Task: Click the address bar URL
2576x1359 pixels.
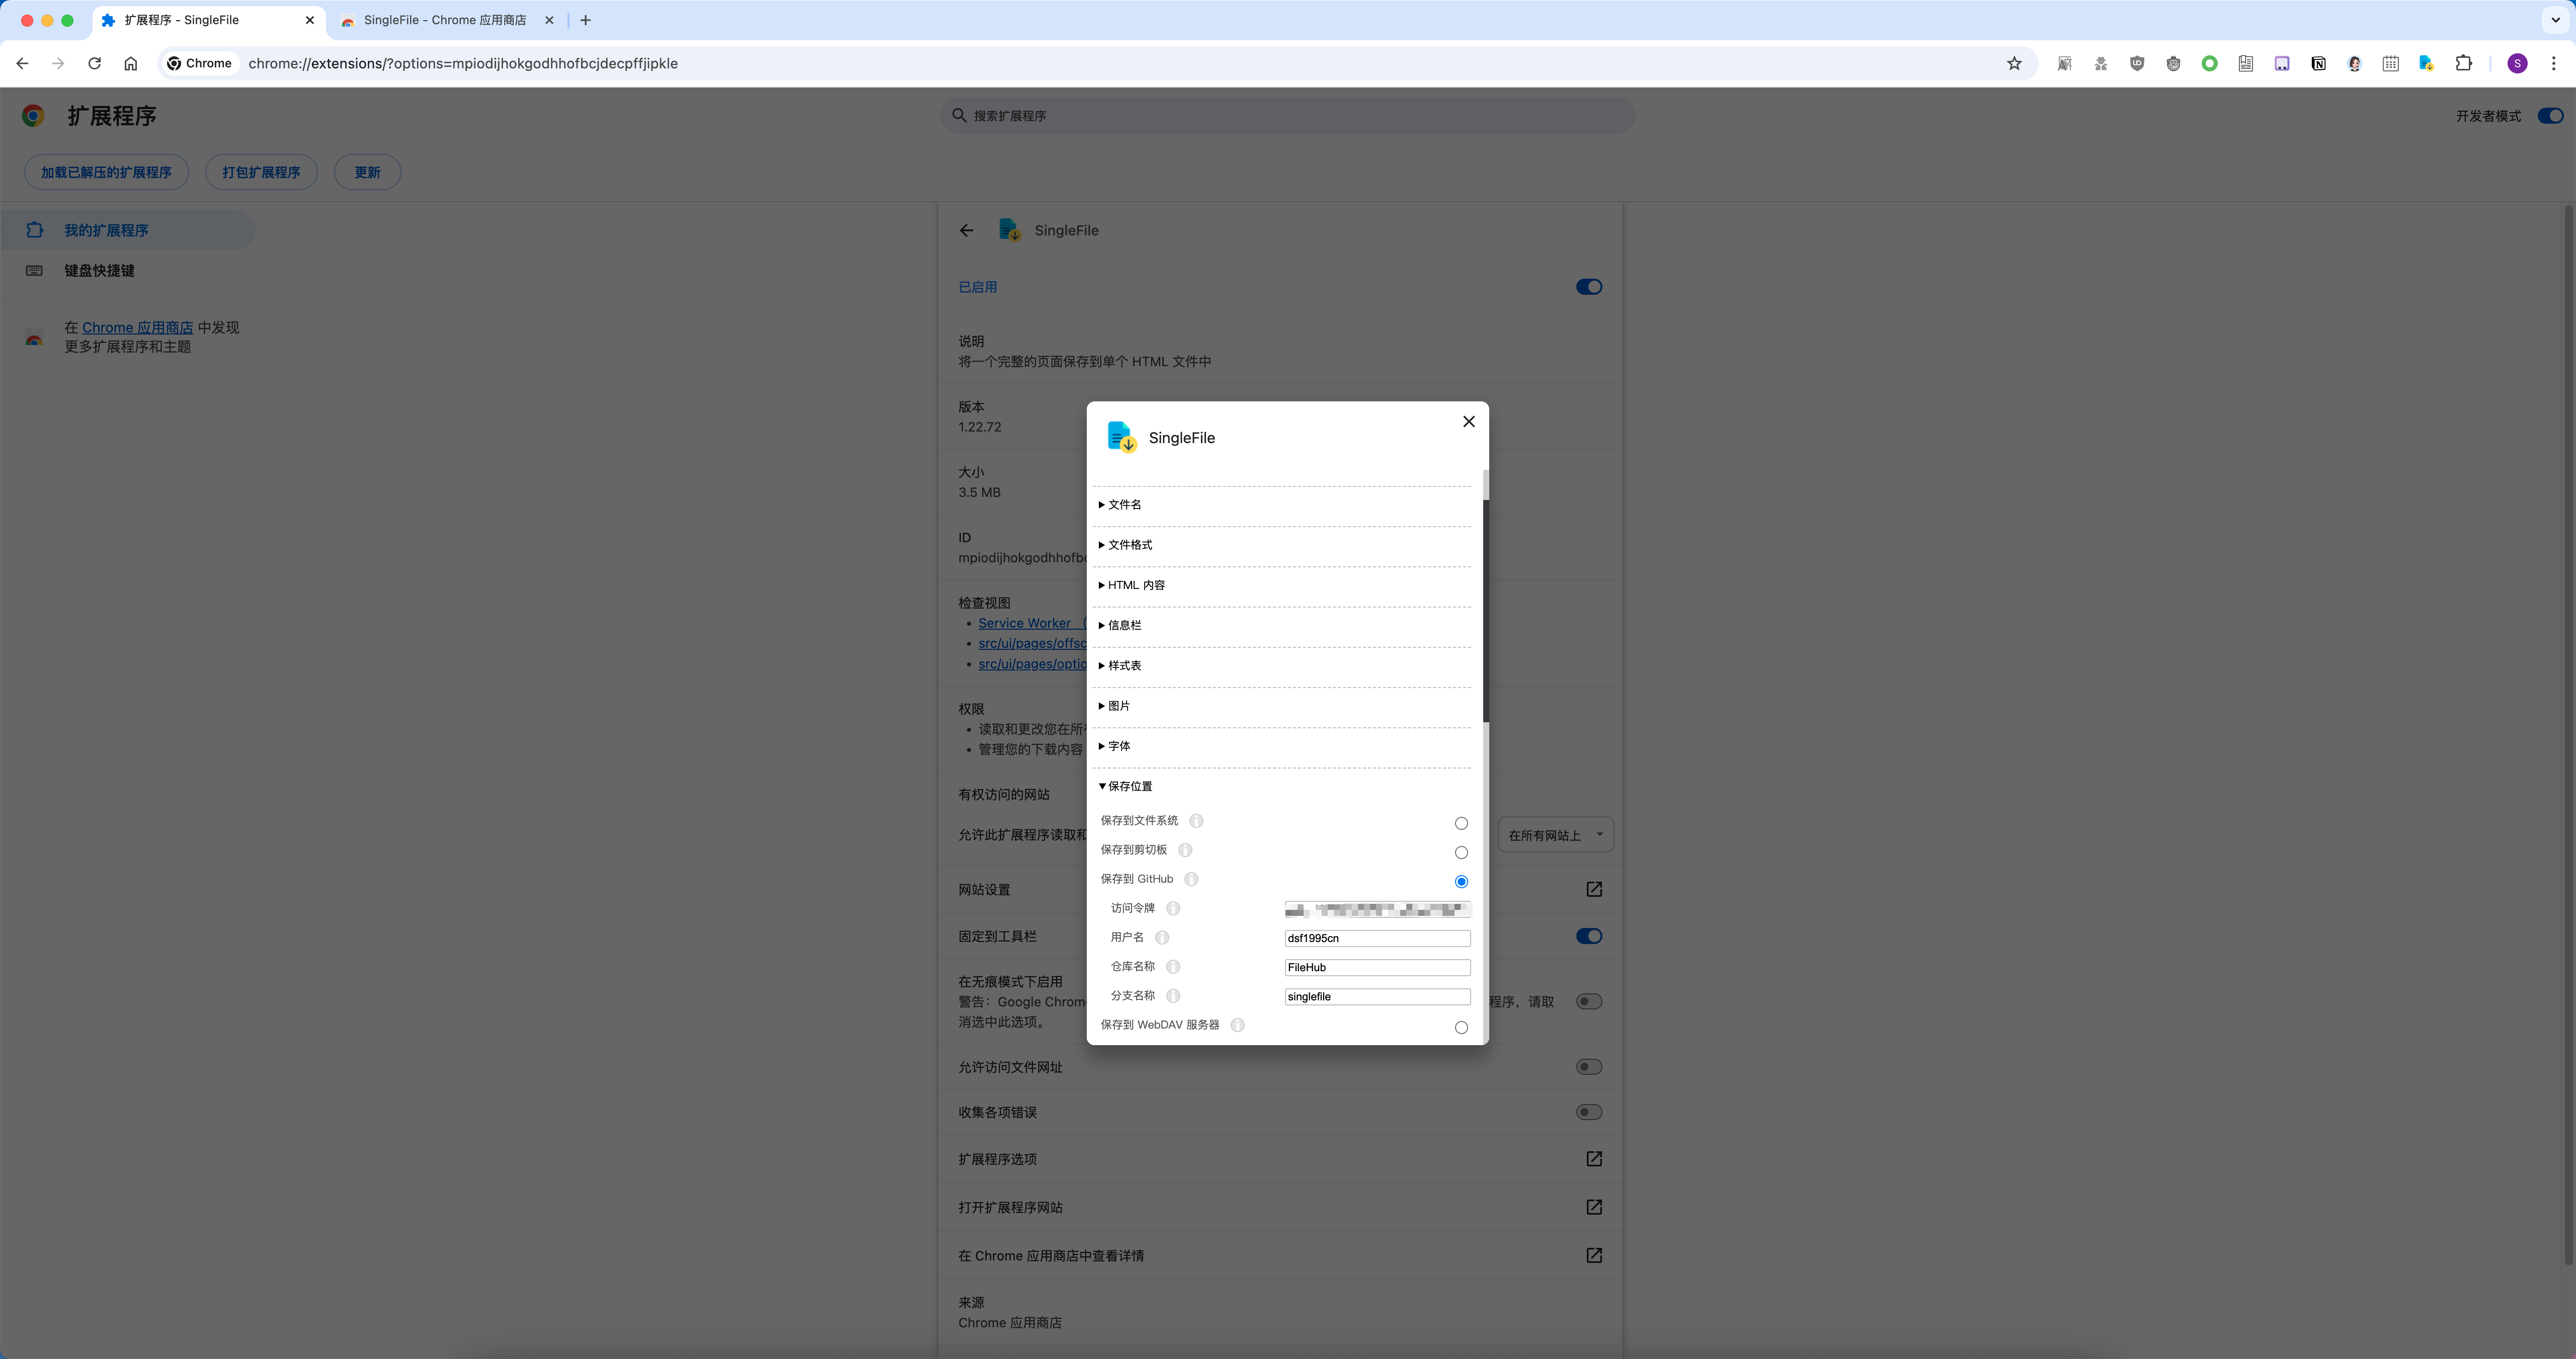Action: (x=463, y=63)
